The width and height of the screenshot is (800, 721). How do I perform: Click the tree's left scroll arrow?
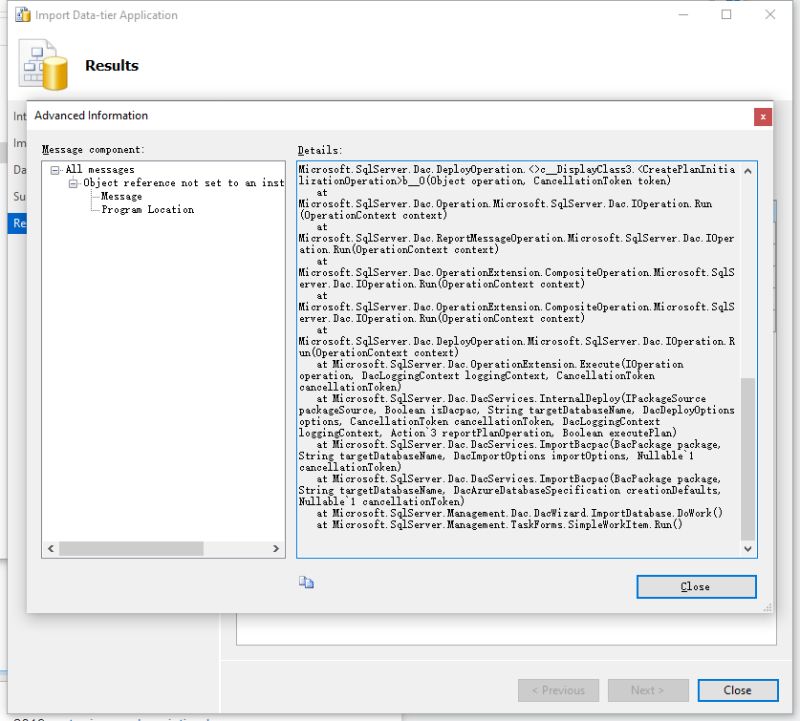(x=49, y=548)
